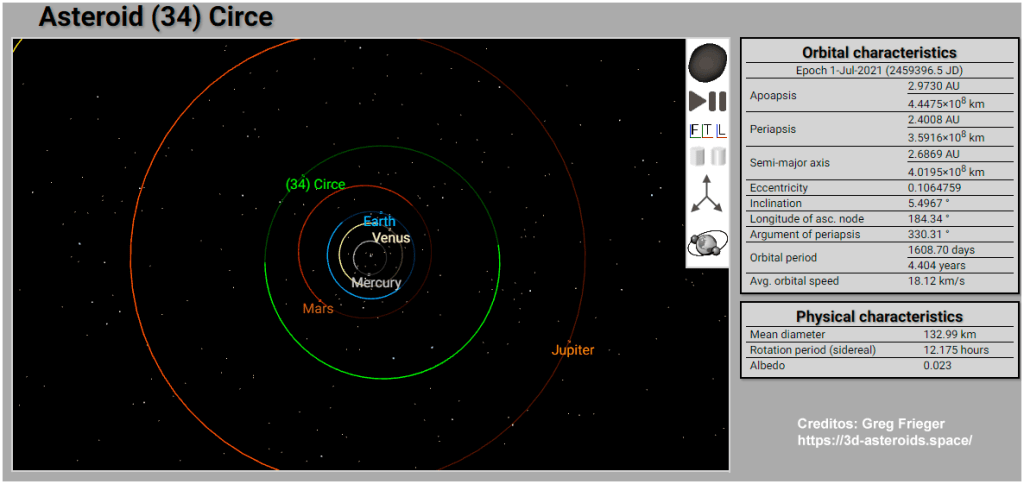The image size is (1024, 484).
Task: Click the planet orbit system icon
Action: click(x=707, y=243)
